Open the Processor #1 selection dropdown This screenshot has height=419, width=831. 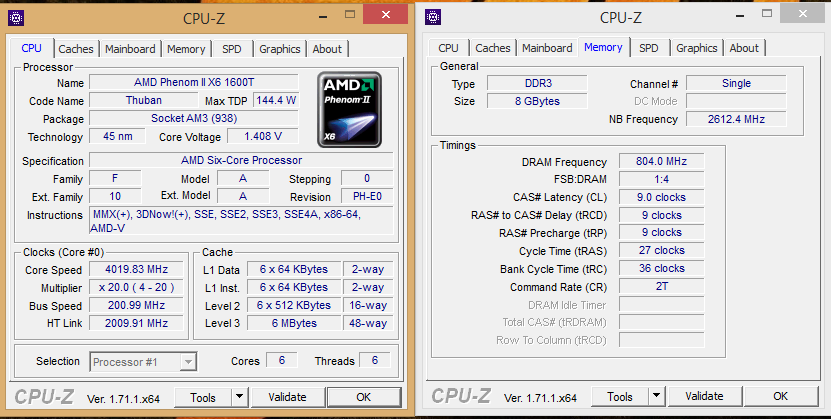tap(143, 362)
